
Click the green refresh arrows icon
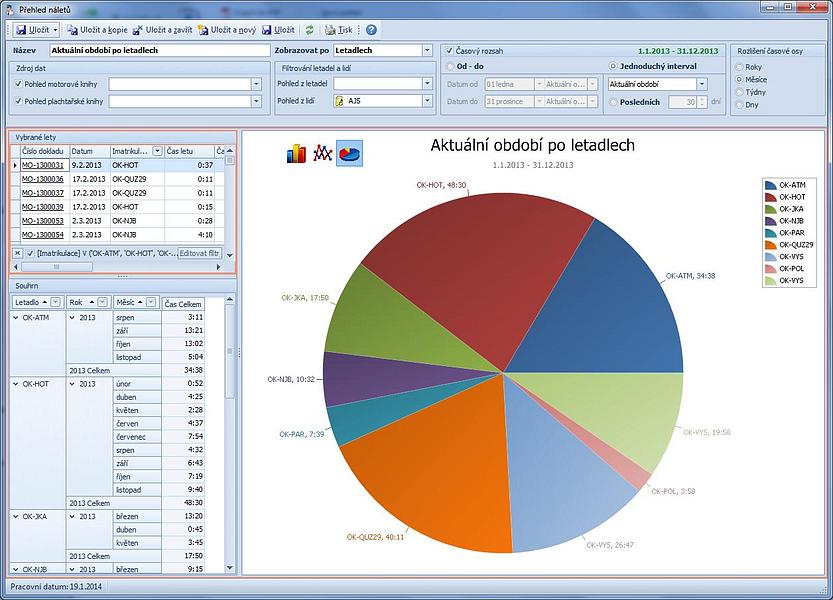coord(310,31)
